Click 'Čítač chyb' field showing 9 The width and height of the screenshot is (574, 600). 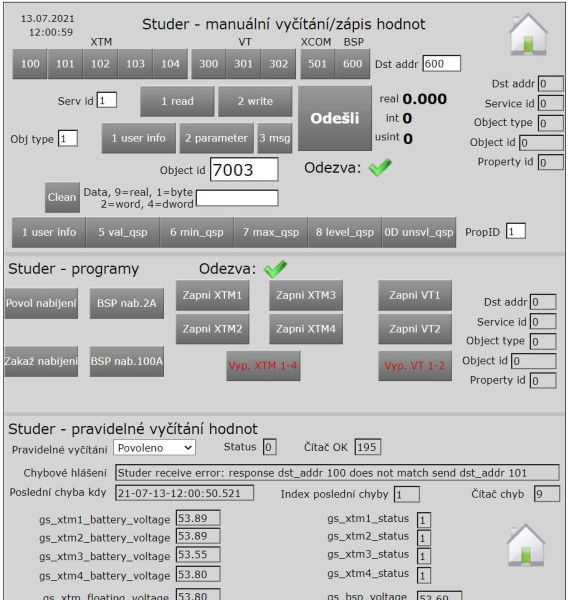coord(547,494)
